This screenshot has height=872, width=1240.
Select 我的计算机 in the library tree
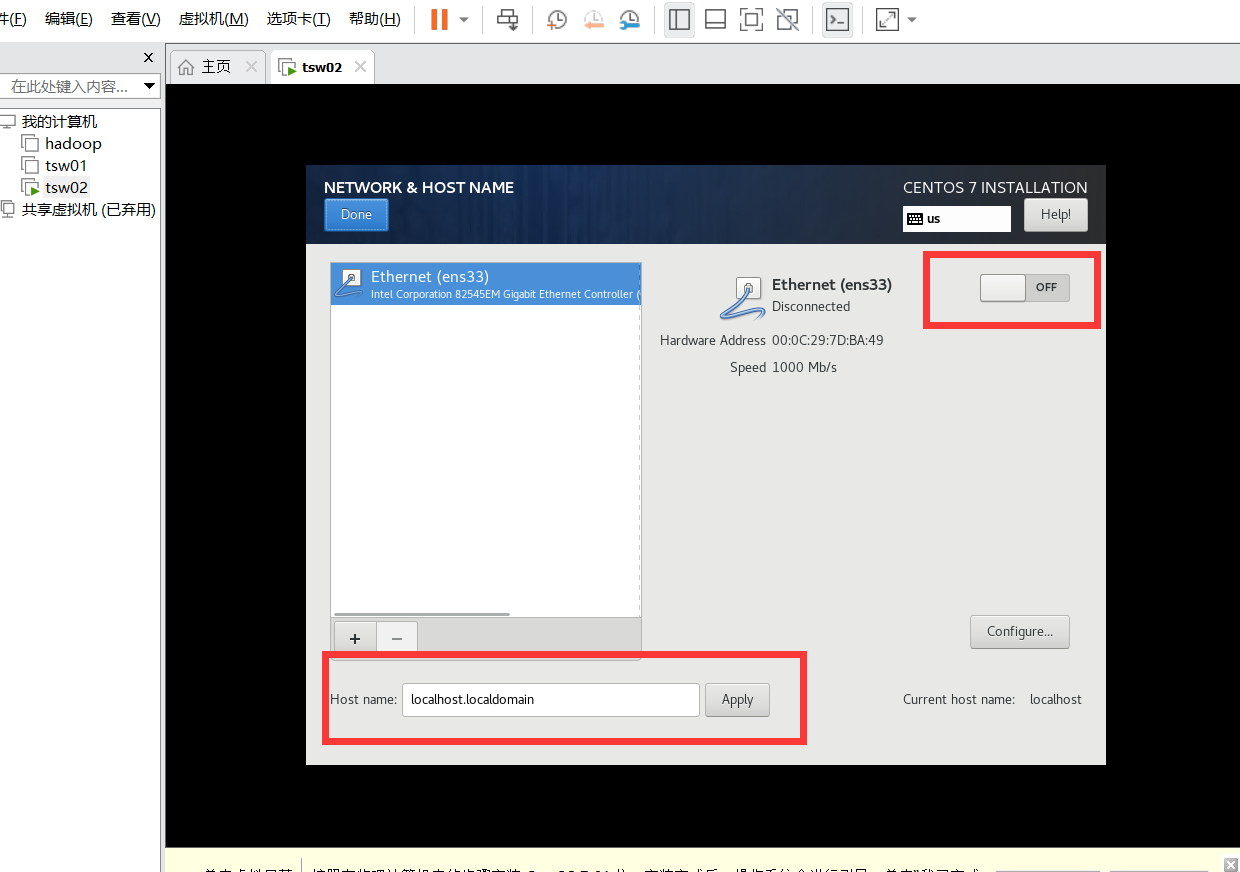point(60,121)
